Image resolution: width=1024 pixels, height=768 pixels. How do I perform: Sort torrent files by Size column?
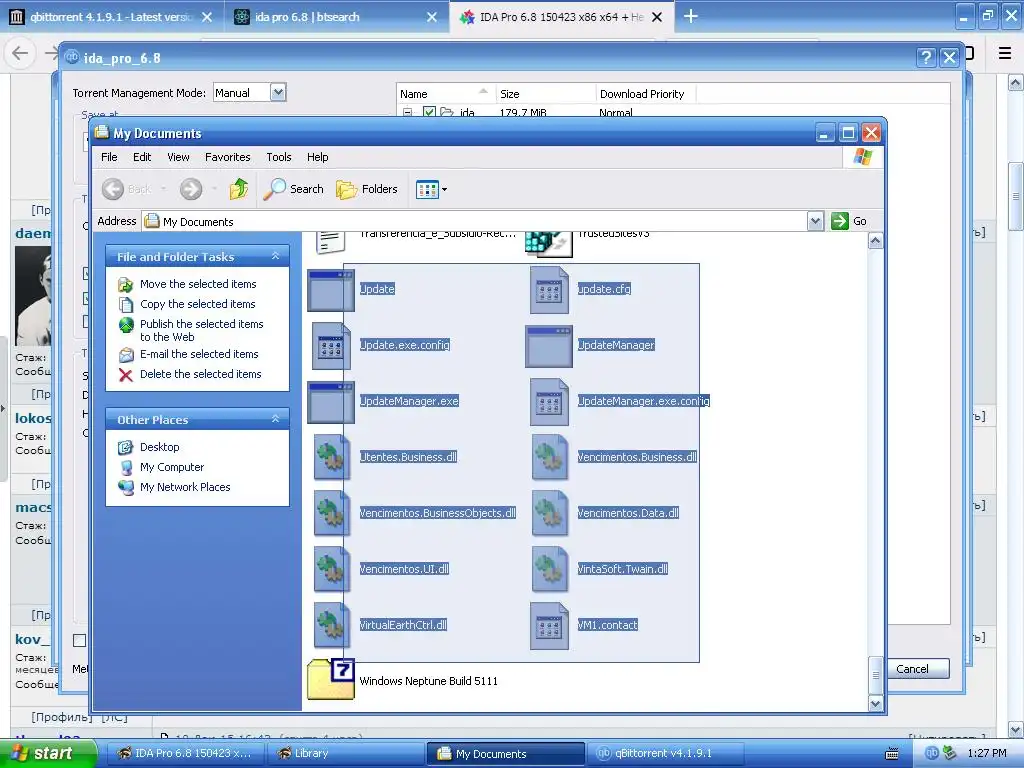point(545,94)
